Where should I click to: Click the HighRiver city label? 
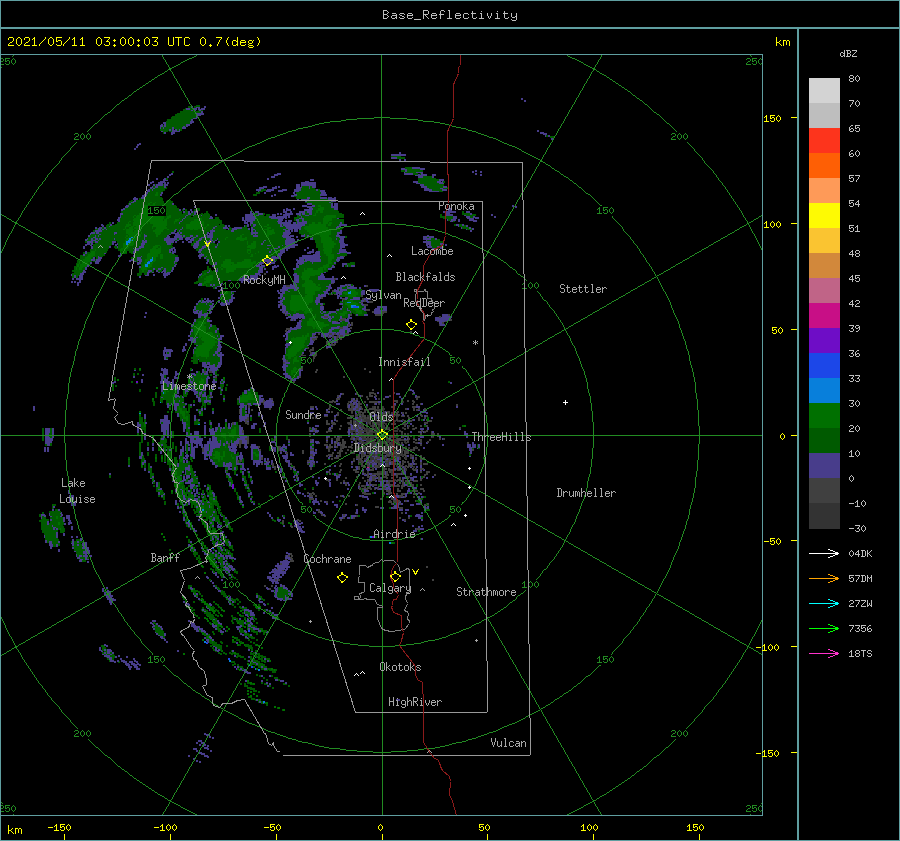[x=415, y=702]
